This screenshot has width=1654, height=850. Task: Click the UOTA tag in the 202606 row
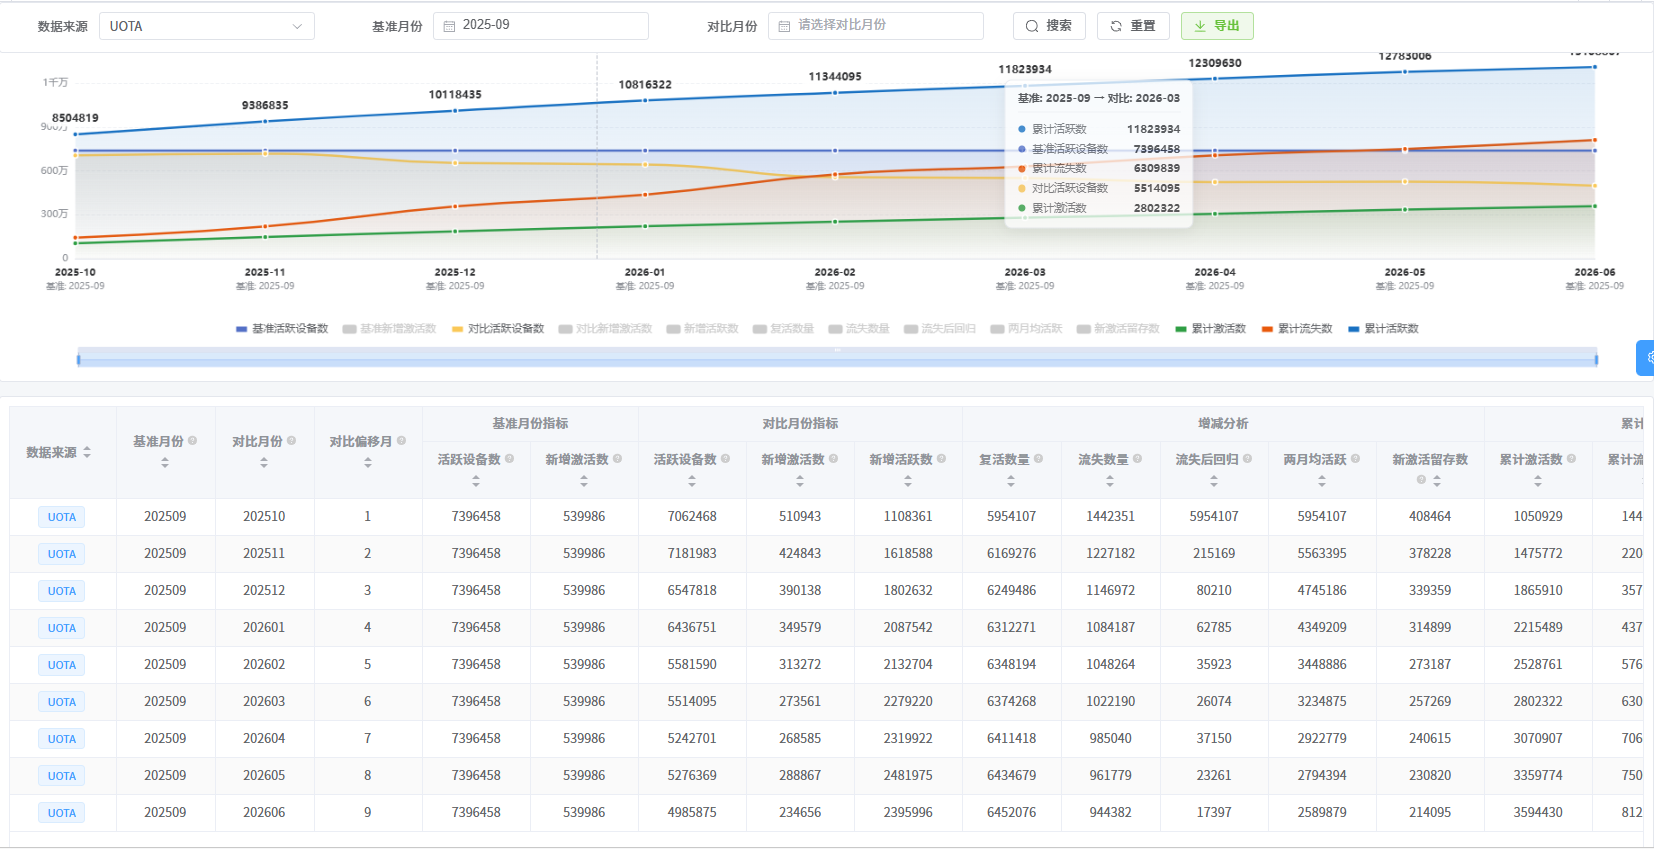[x=62, y=813]
